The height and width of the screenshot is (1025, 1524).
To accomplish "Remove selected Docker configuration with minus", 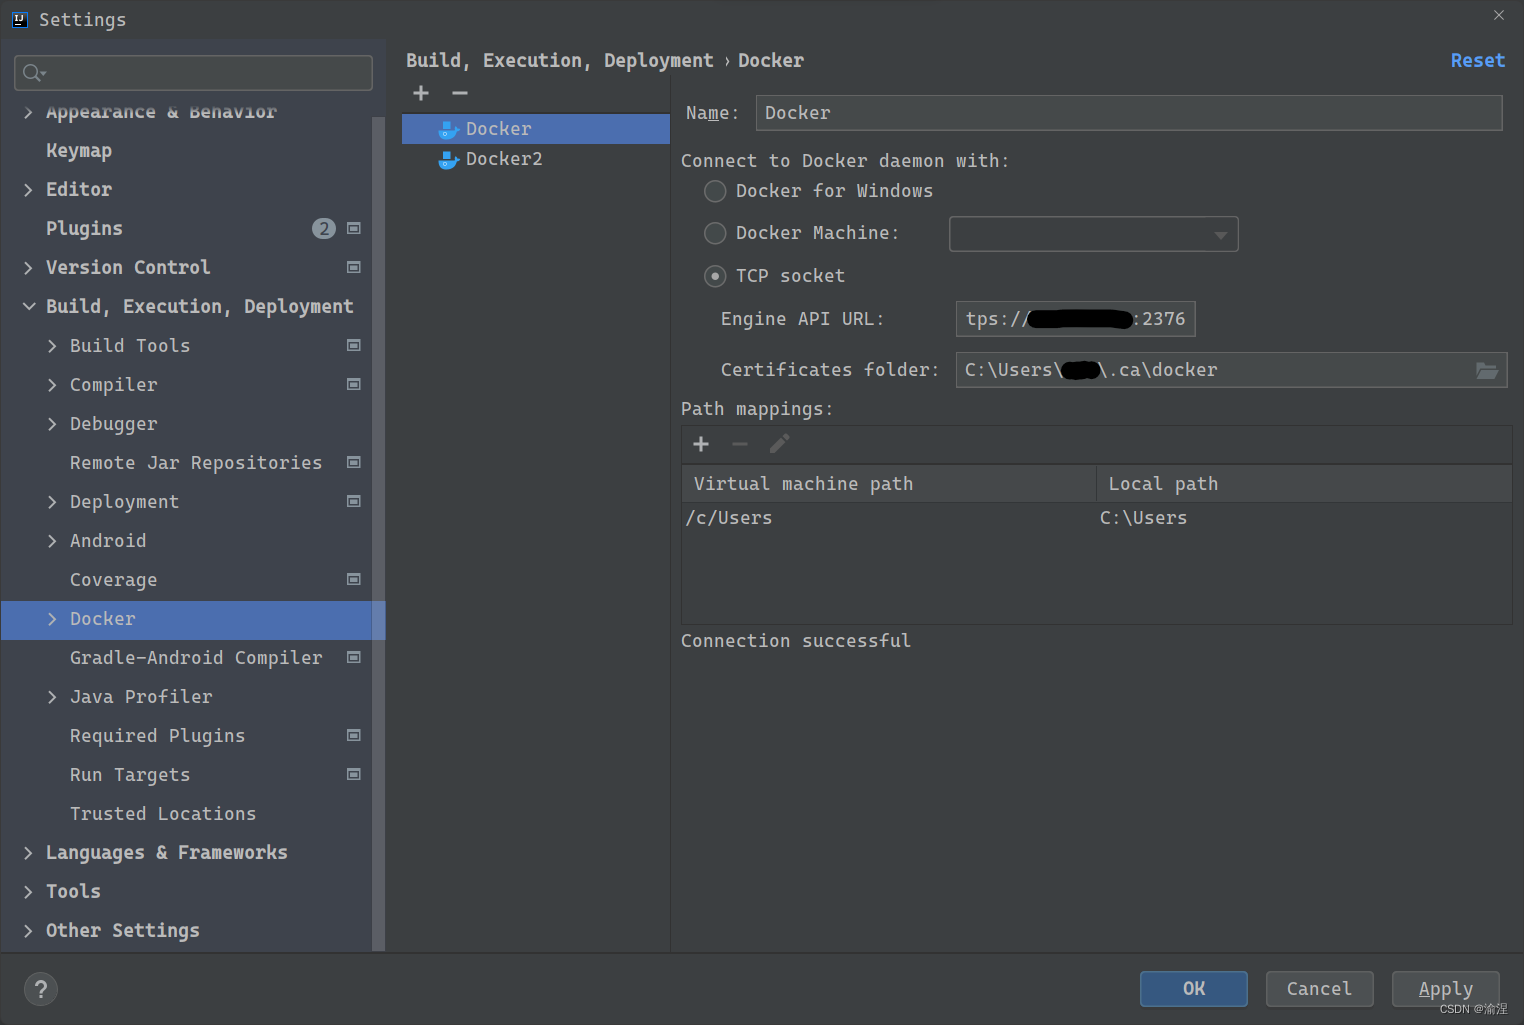I will click(x=460, y=93).
